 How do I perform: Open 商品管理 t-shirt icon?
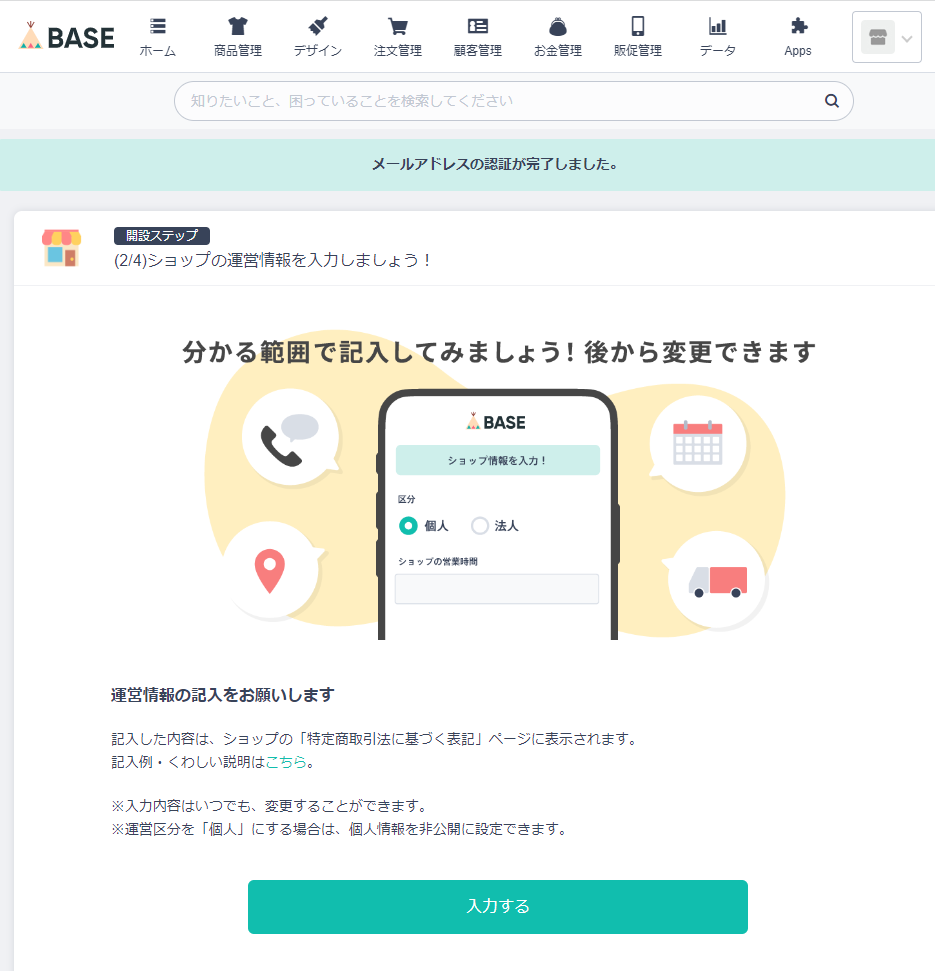(238, 26)
